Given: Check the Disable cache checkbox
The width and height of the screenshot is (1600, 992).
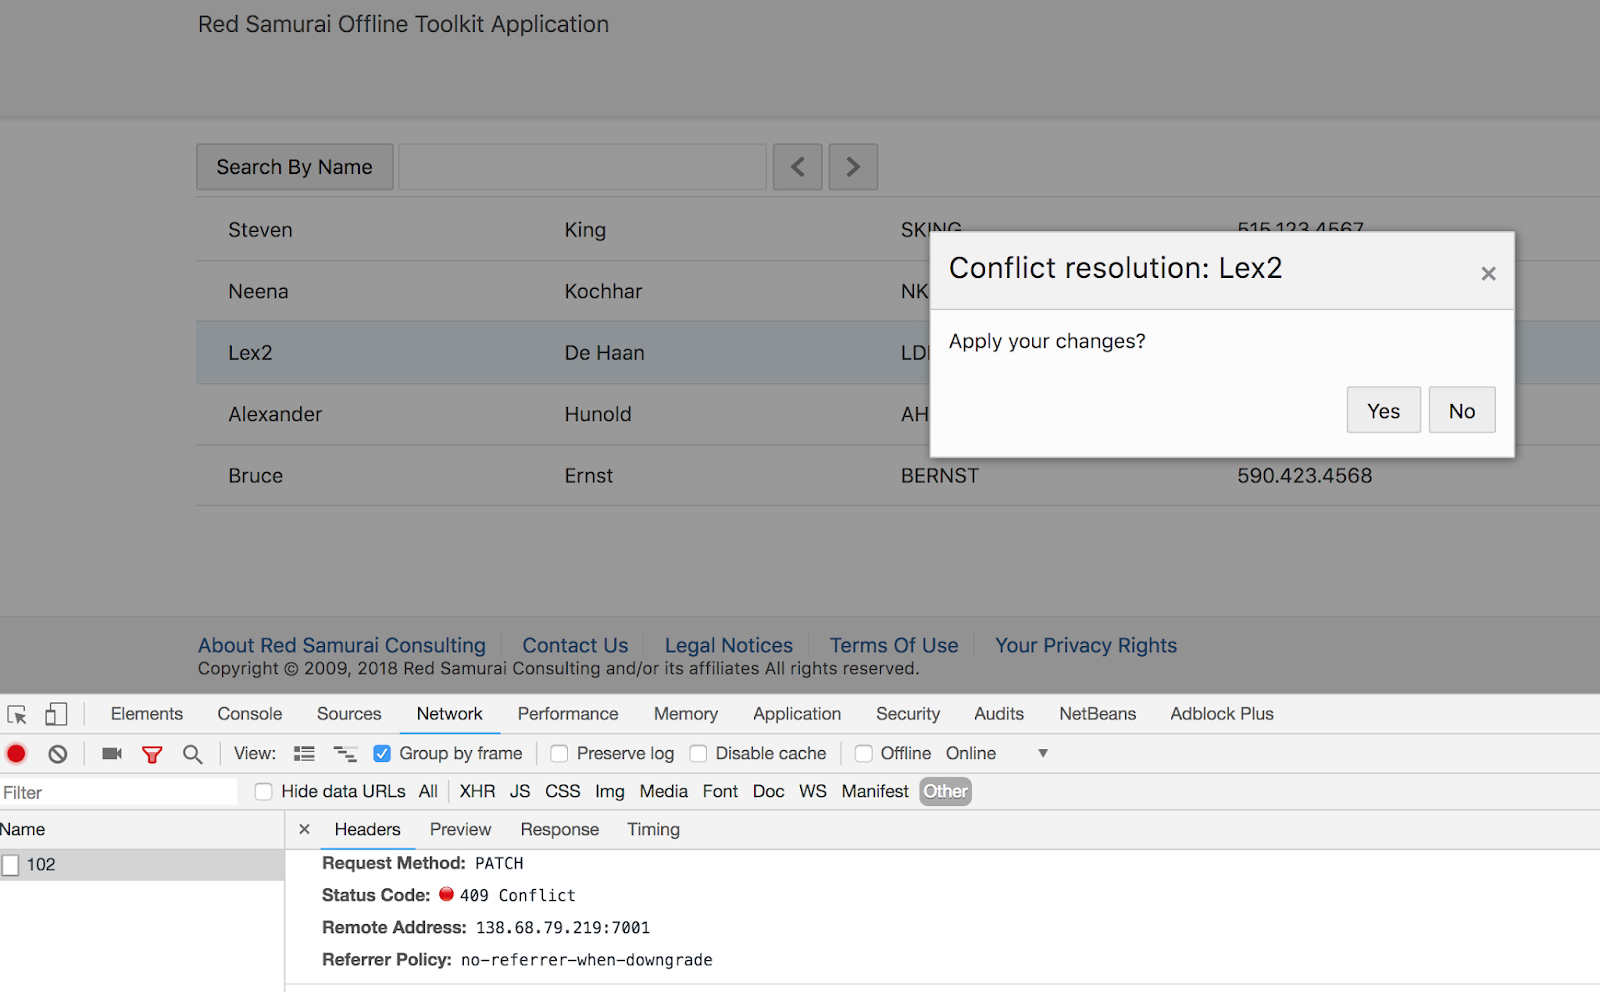Looking at the screenshot, I should 697,753.
